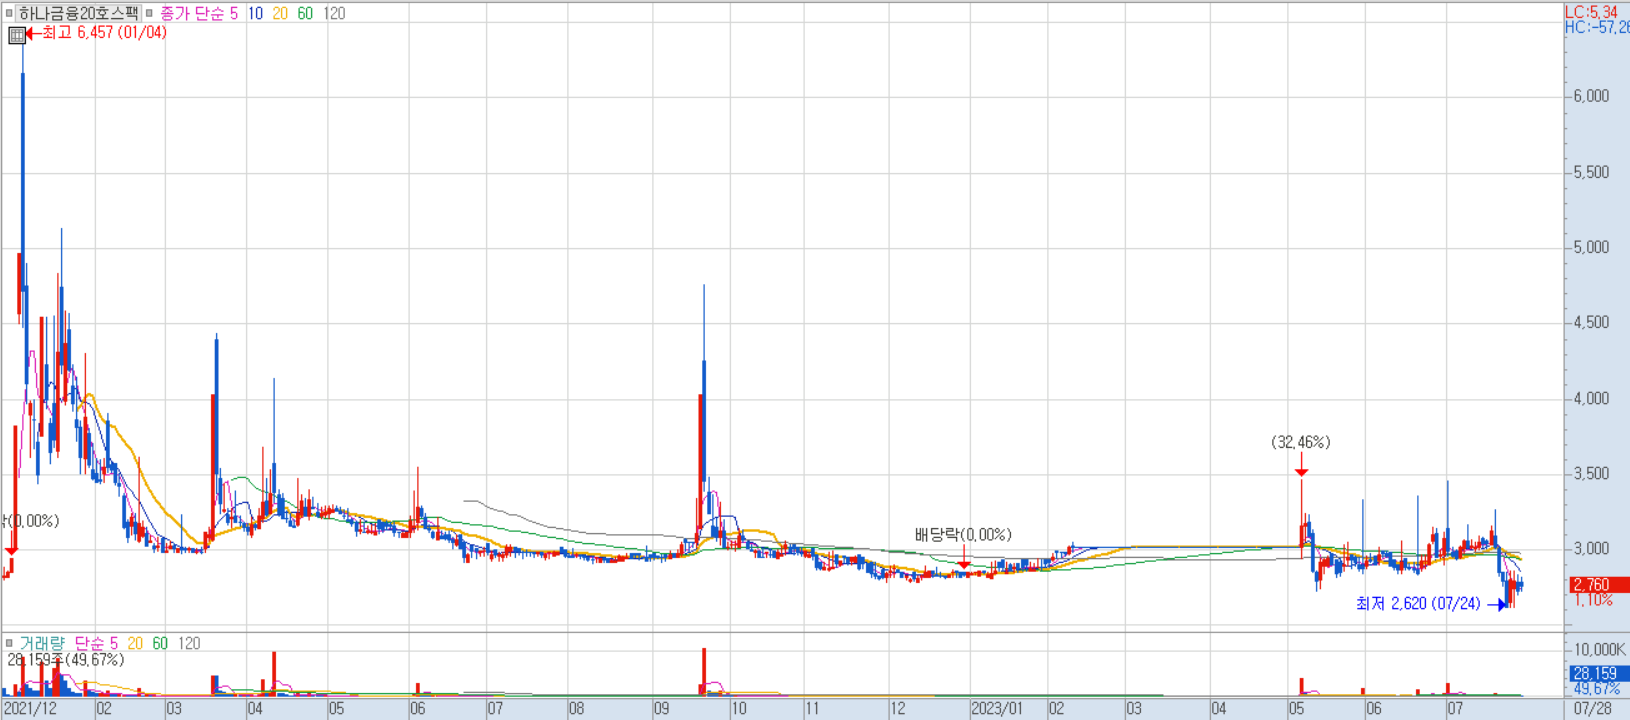This screenshot has width=1630, height=720.
Task: Click the 11 date axis label
Action: click(812, 708)
